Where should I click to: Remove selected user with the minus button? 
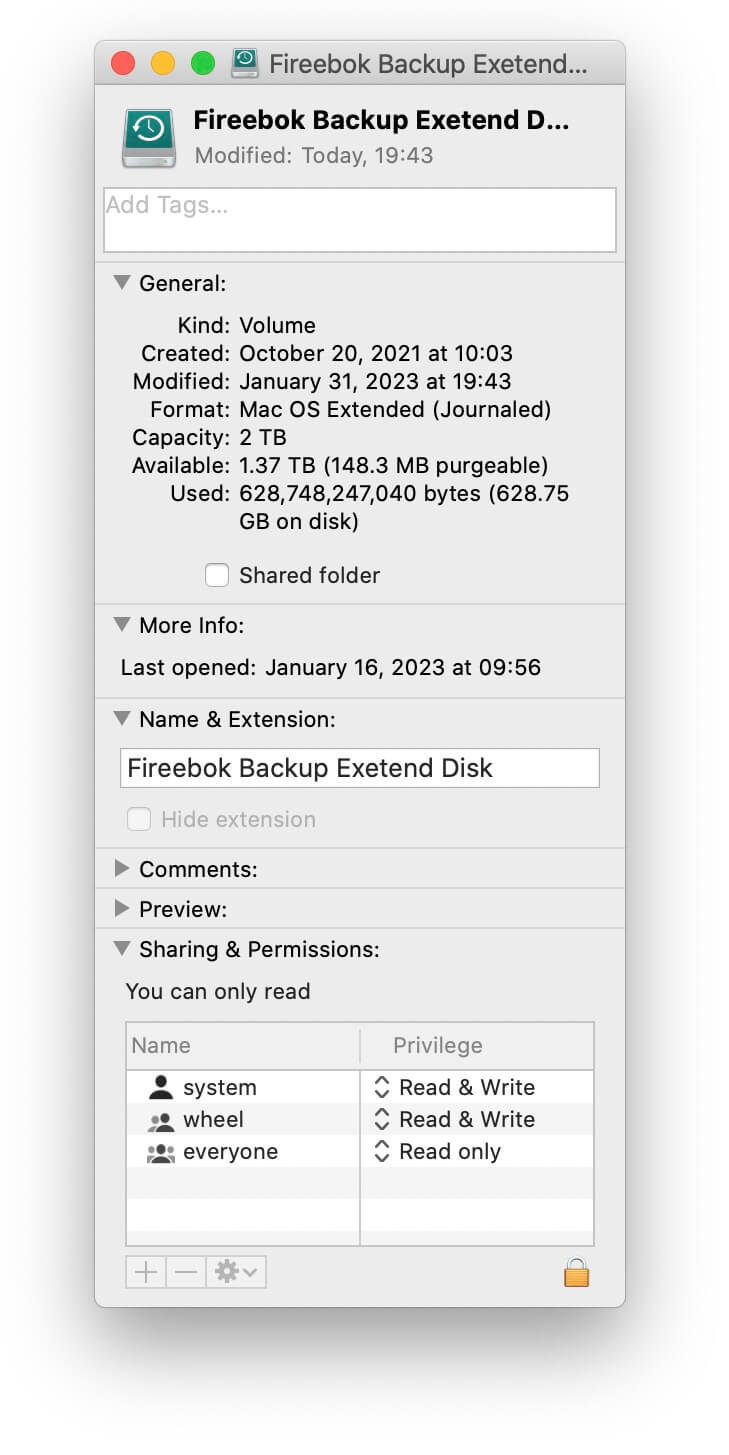pos(186,1272)
